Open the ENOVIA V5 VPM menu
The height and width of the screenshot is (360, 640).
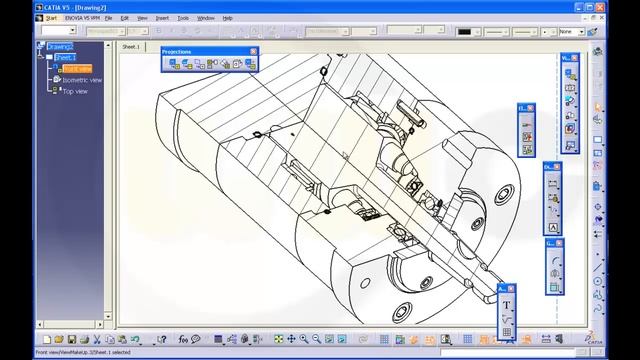coord(82,18)
